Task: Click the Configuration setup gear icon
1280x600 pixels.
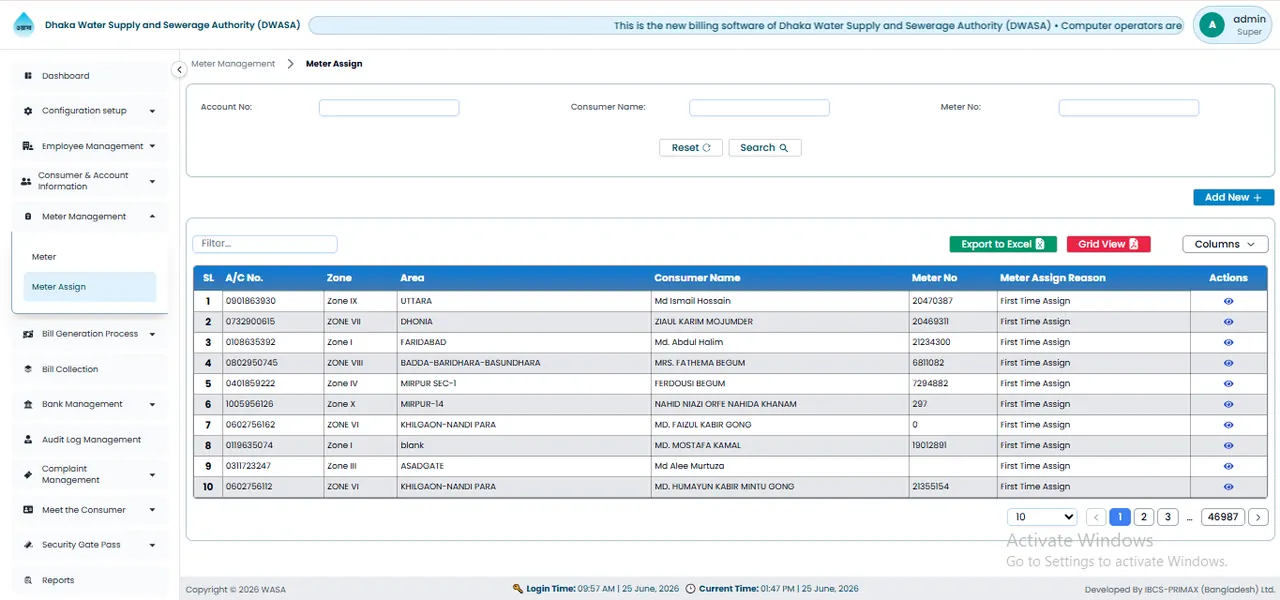Action: coord(28,111)
